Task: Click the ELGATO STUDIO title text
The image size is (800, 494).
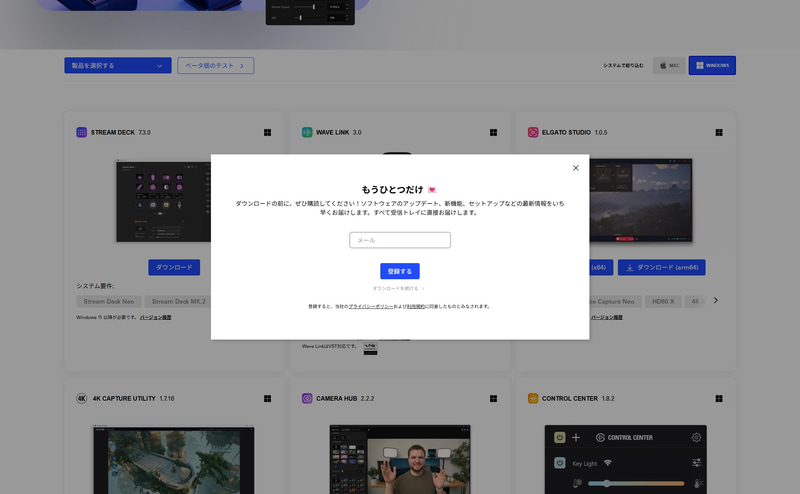Action: pyautogui.click(x=566, y=132)
